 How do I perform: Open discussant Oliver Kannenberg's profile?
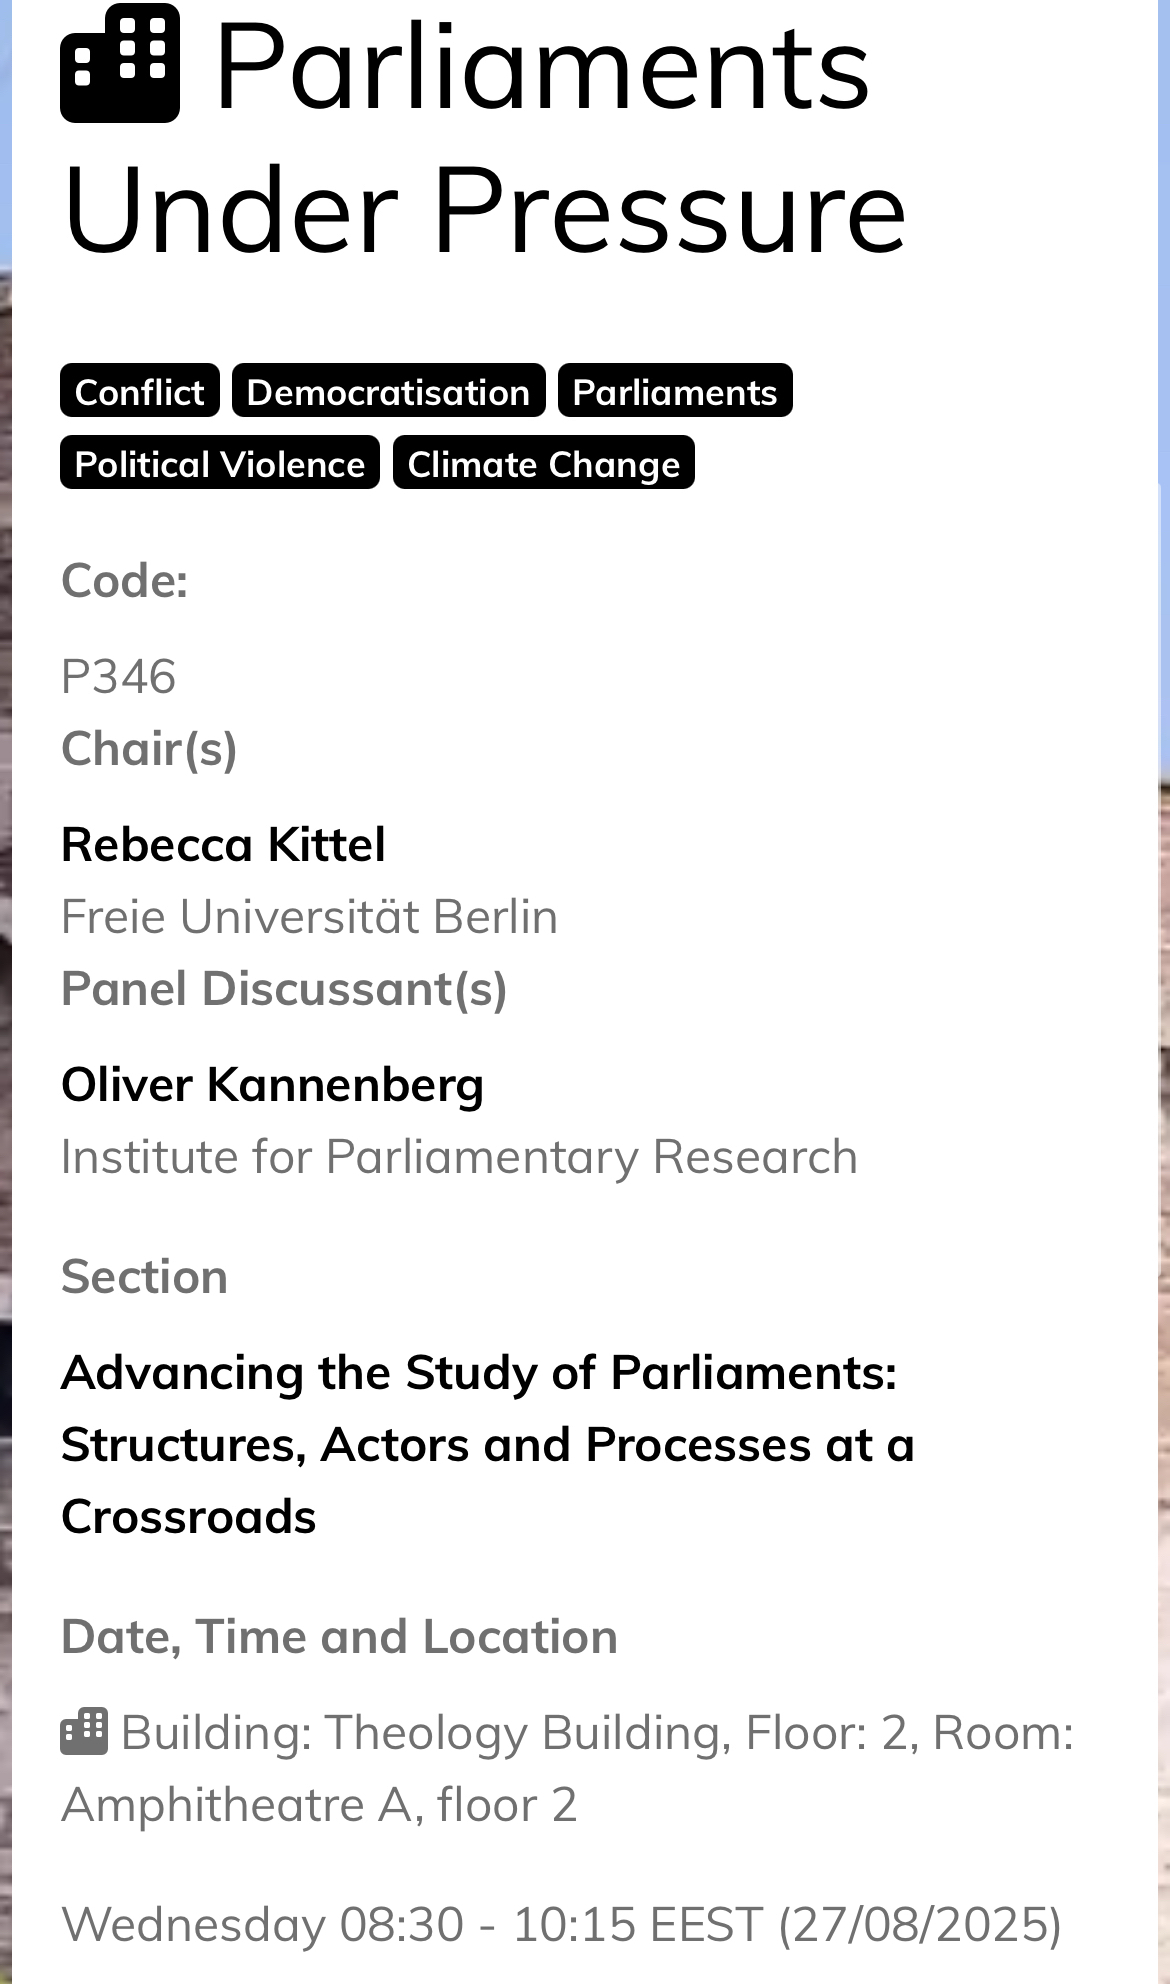coord(272,1084)
